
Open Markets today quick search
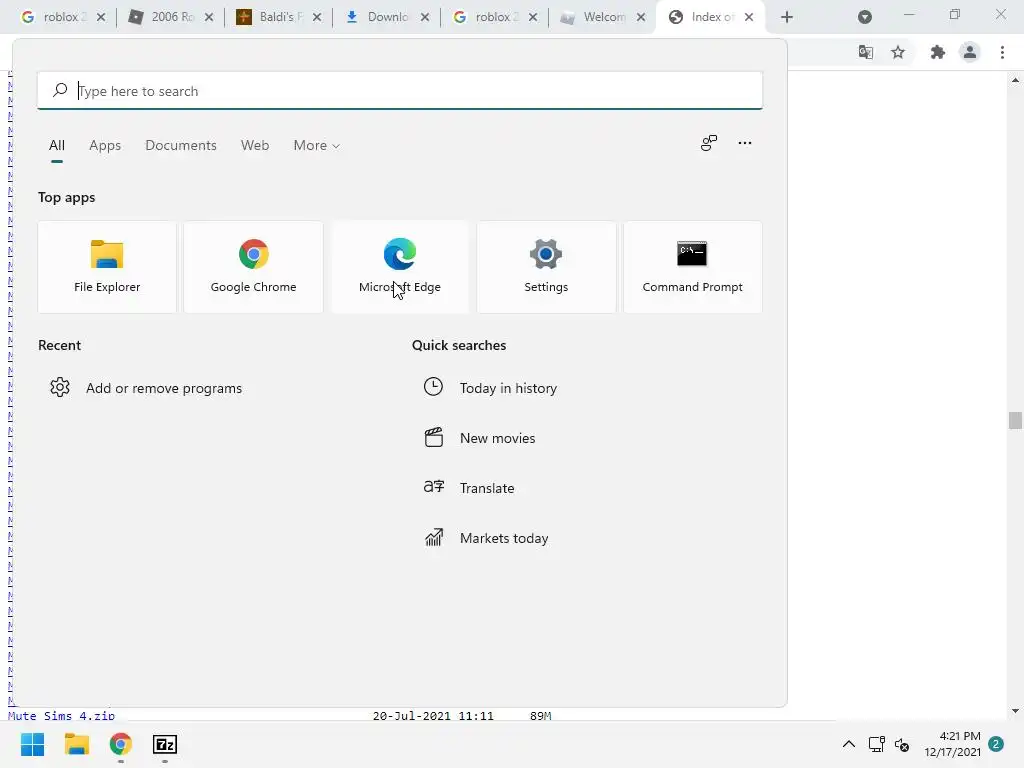[487, 538]
